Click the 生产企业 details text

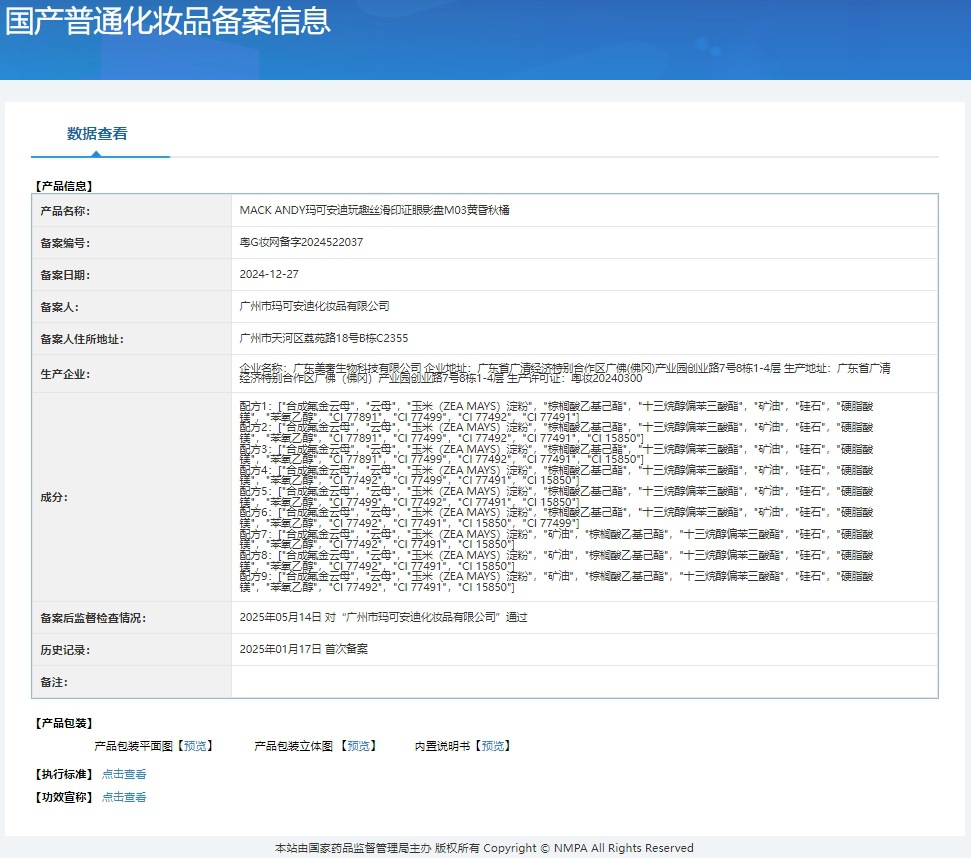click(x=565, y=374)
